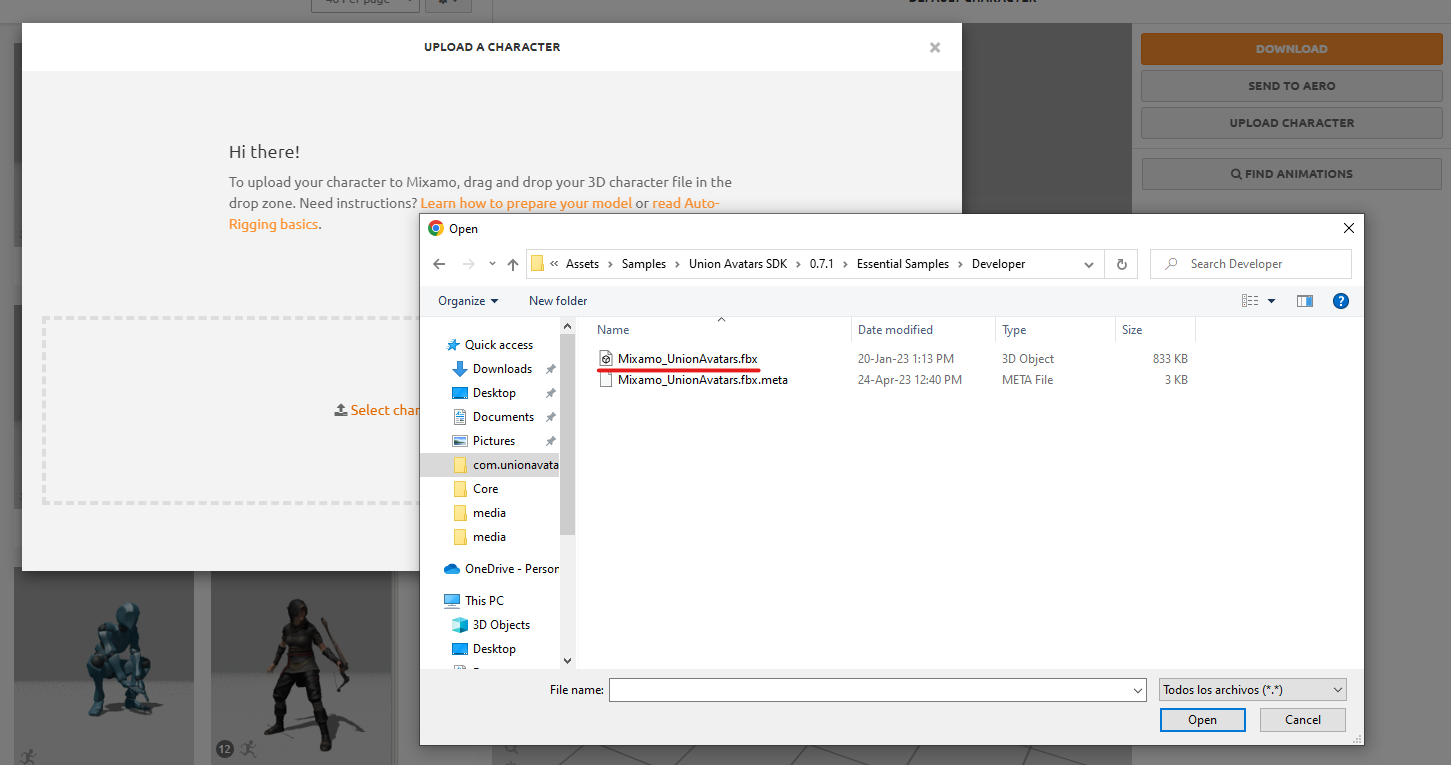The height and width of the screenshot is (765, 1451).
Task: Click the META file icon
Action: click(x=606, y=380)
